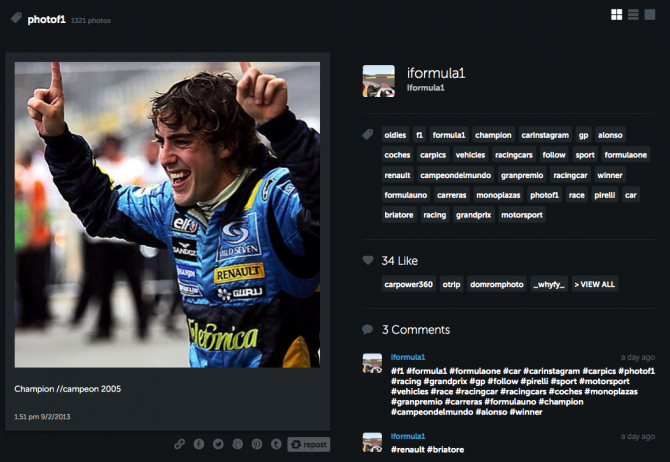Open iformula1 name on #renault comment
Viewport: 670px width, 462px height.
408,436
